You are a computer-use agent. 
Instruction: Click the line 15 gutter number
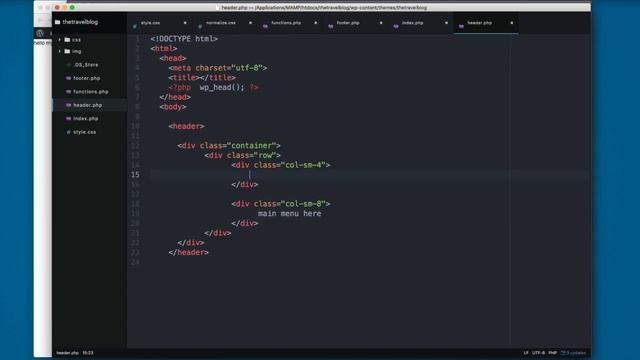click(x=135, y=175)
